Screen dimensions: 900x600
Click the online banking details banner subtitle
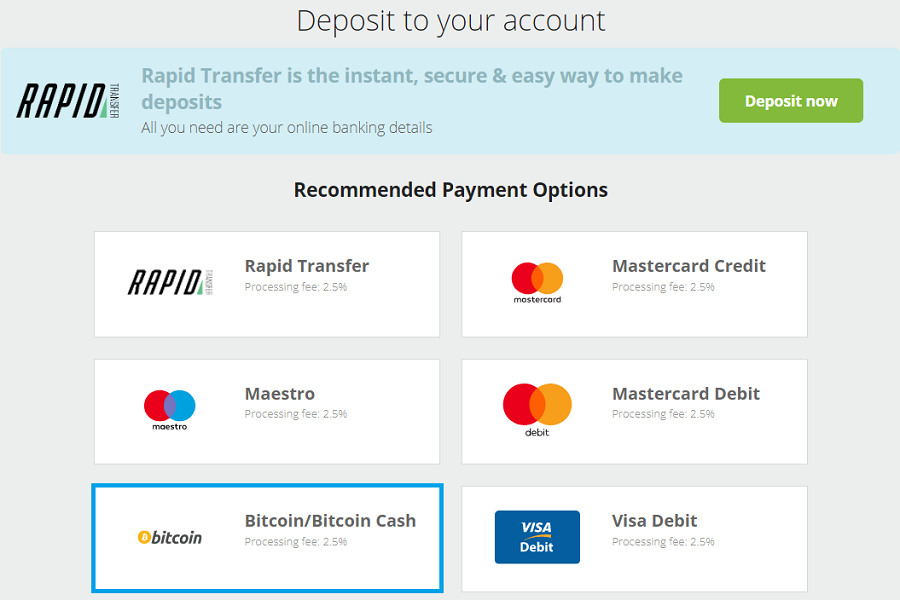click(286, 127)
